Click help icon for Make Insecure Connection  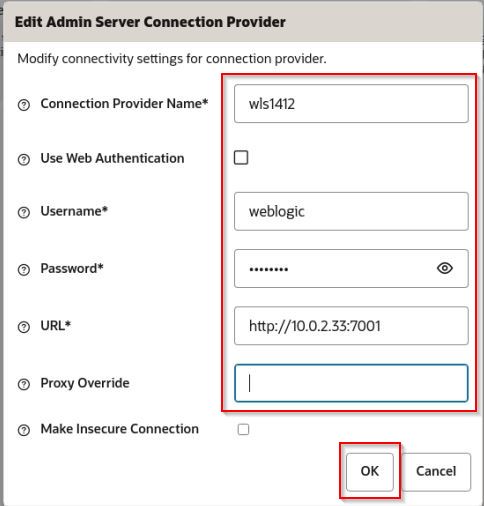[x=24, y=430]
